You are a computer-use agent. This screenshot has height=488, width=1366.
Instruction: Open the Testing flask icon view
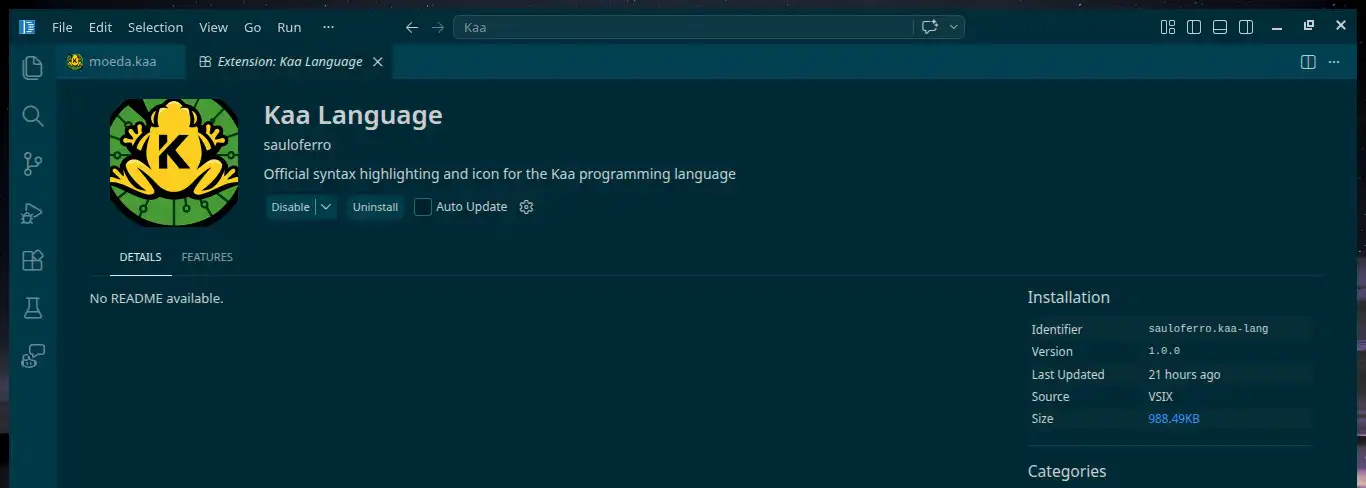pos(33,308)
